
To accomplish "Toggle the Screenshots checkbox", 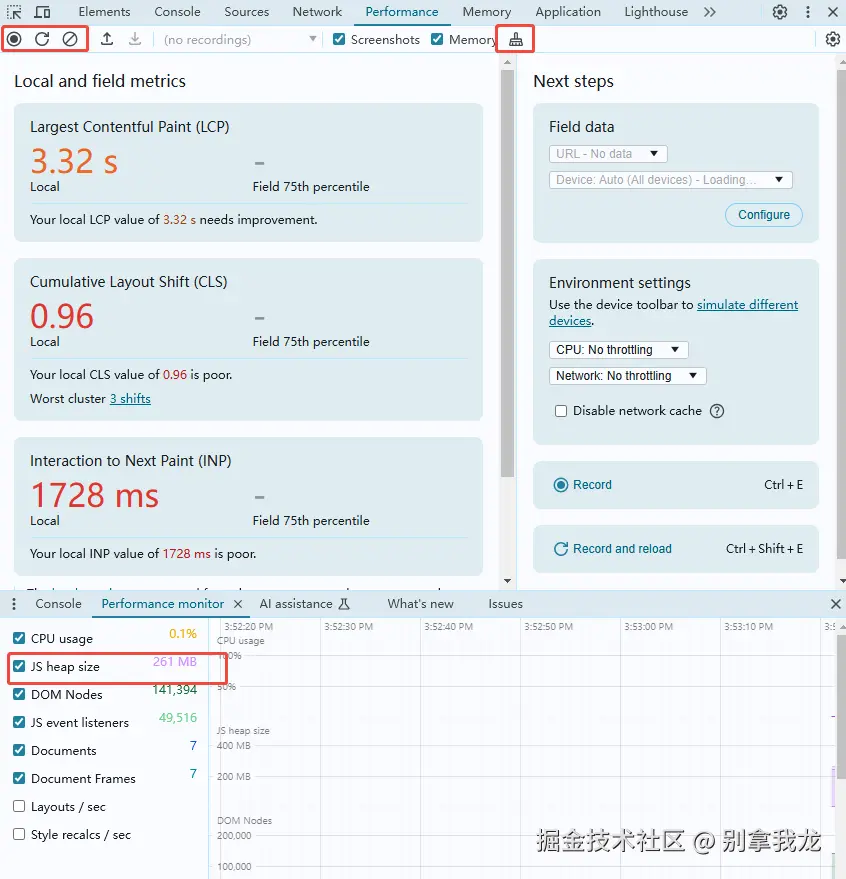I will pyautogui.click(x=339, y=39).
